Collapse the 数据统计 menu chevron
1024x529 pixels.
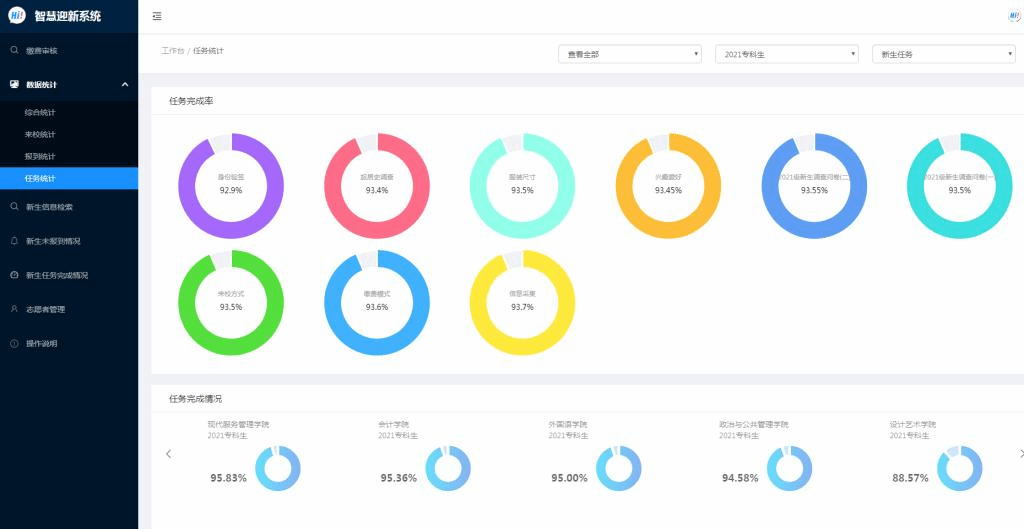(x=125, y=84)
